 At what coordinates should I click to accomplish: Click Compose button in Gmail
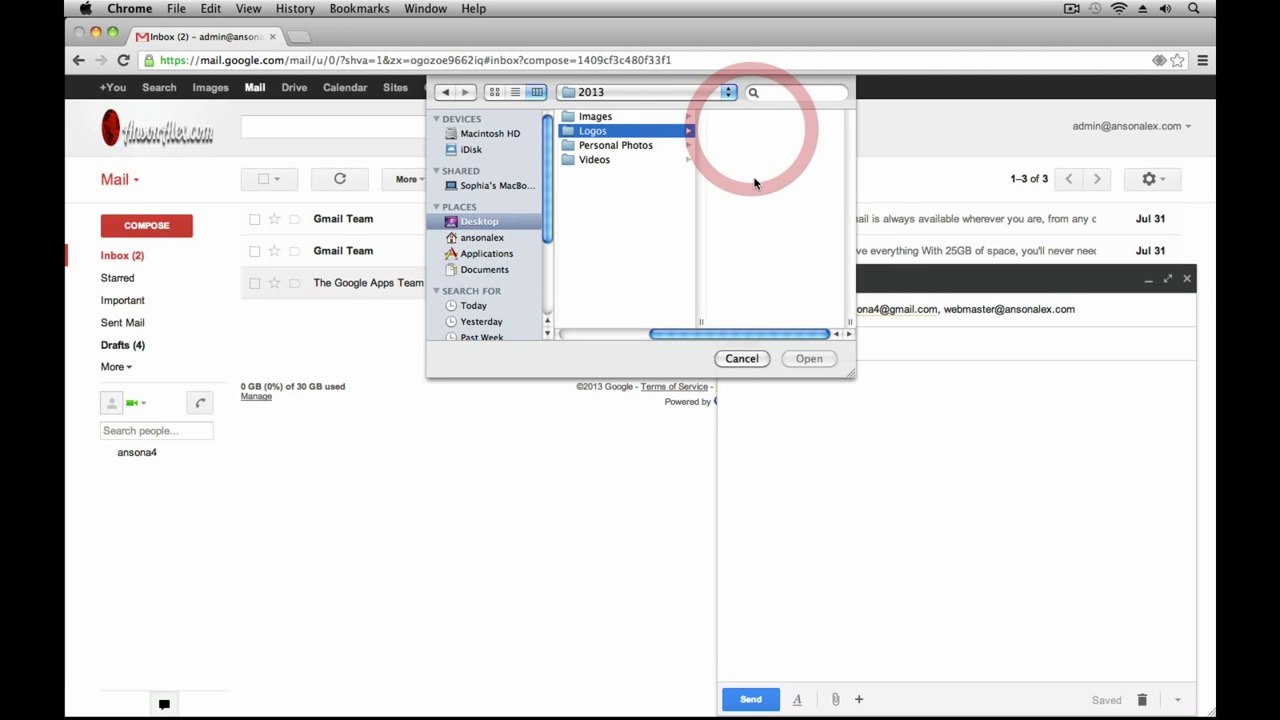[146, 226]
